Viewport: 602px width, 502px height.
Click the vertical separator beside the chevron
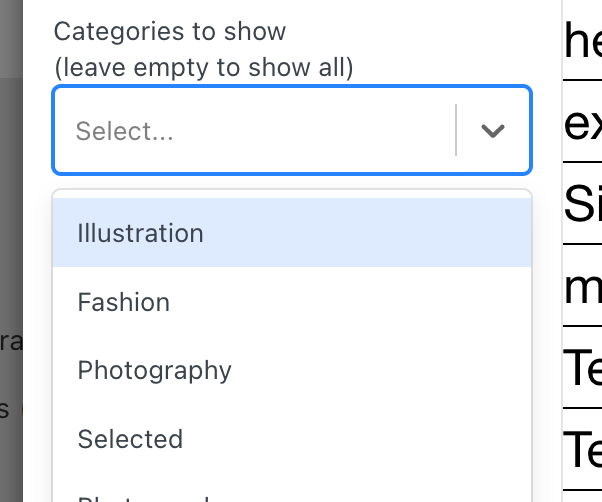pyautogui.click(x=456, y=131)
